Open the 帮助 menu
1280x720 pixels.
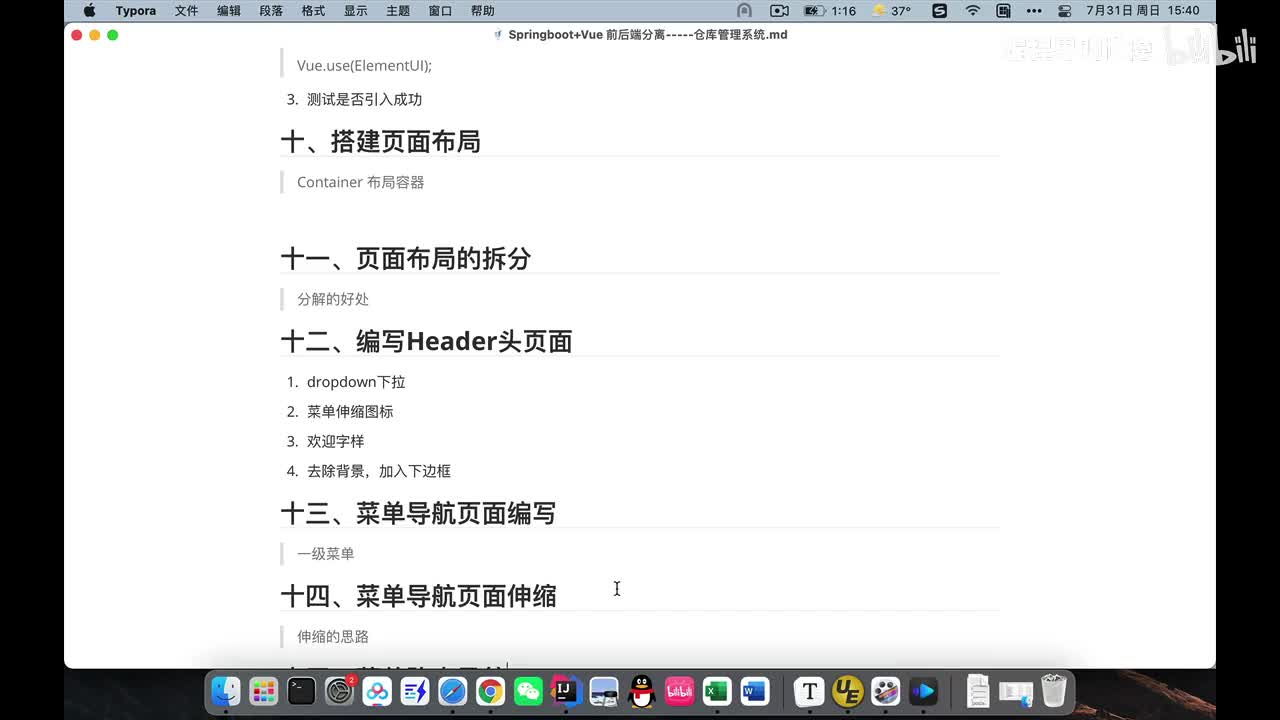[482, 11]
